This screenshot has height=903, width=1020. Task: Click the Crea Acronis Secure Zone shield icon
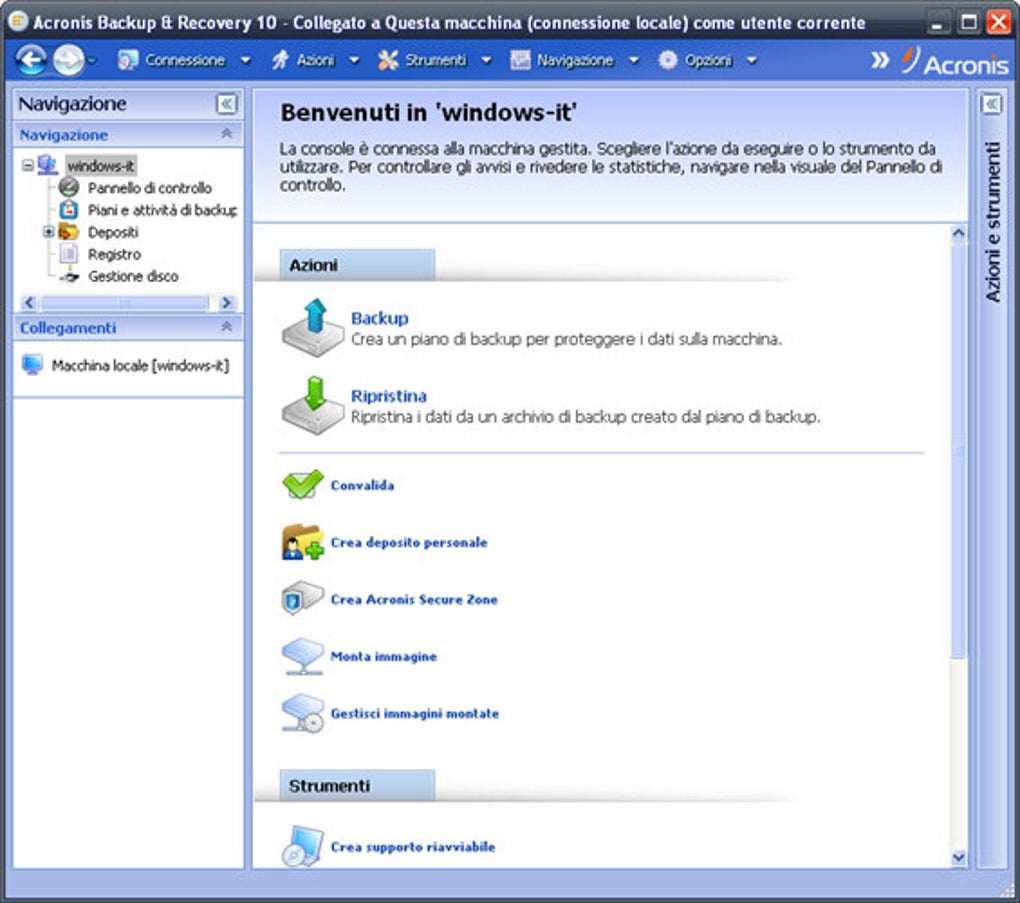pyautogui.click(x=301, y=599)
